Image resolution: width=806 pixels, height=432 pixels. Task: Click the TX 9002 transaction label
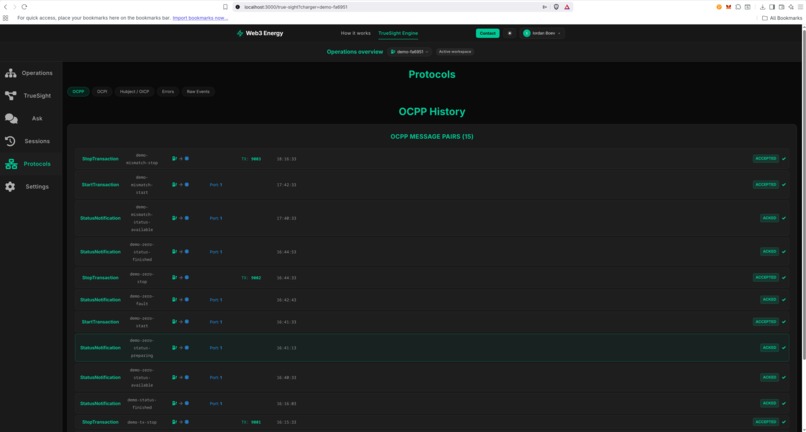pyautogui.click(x=251, y=278)
